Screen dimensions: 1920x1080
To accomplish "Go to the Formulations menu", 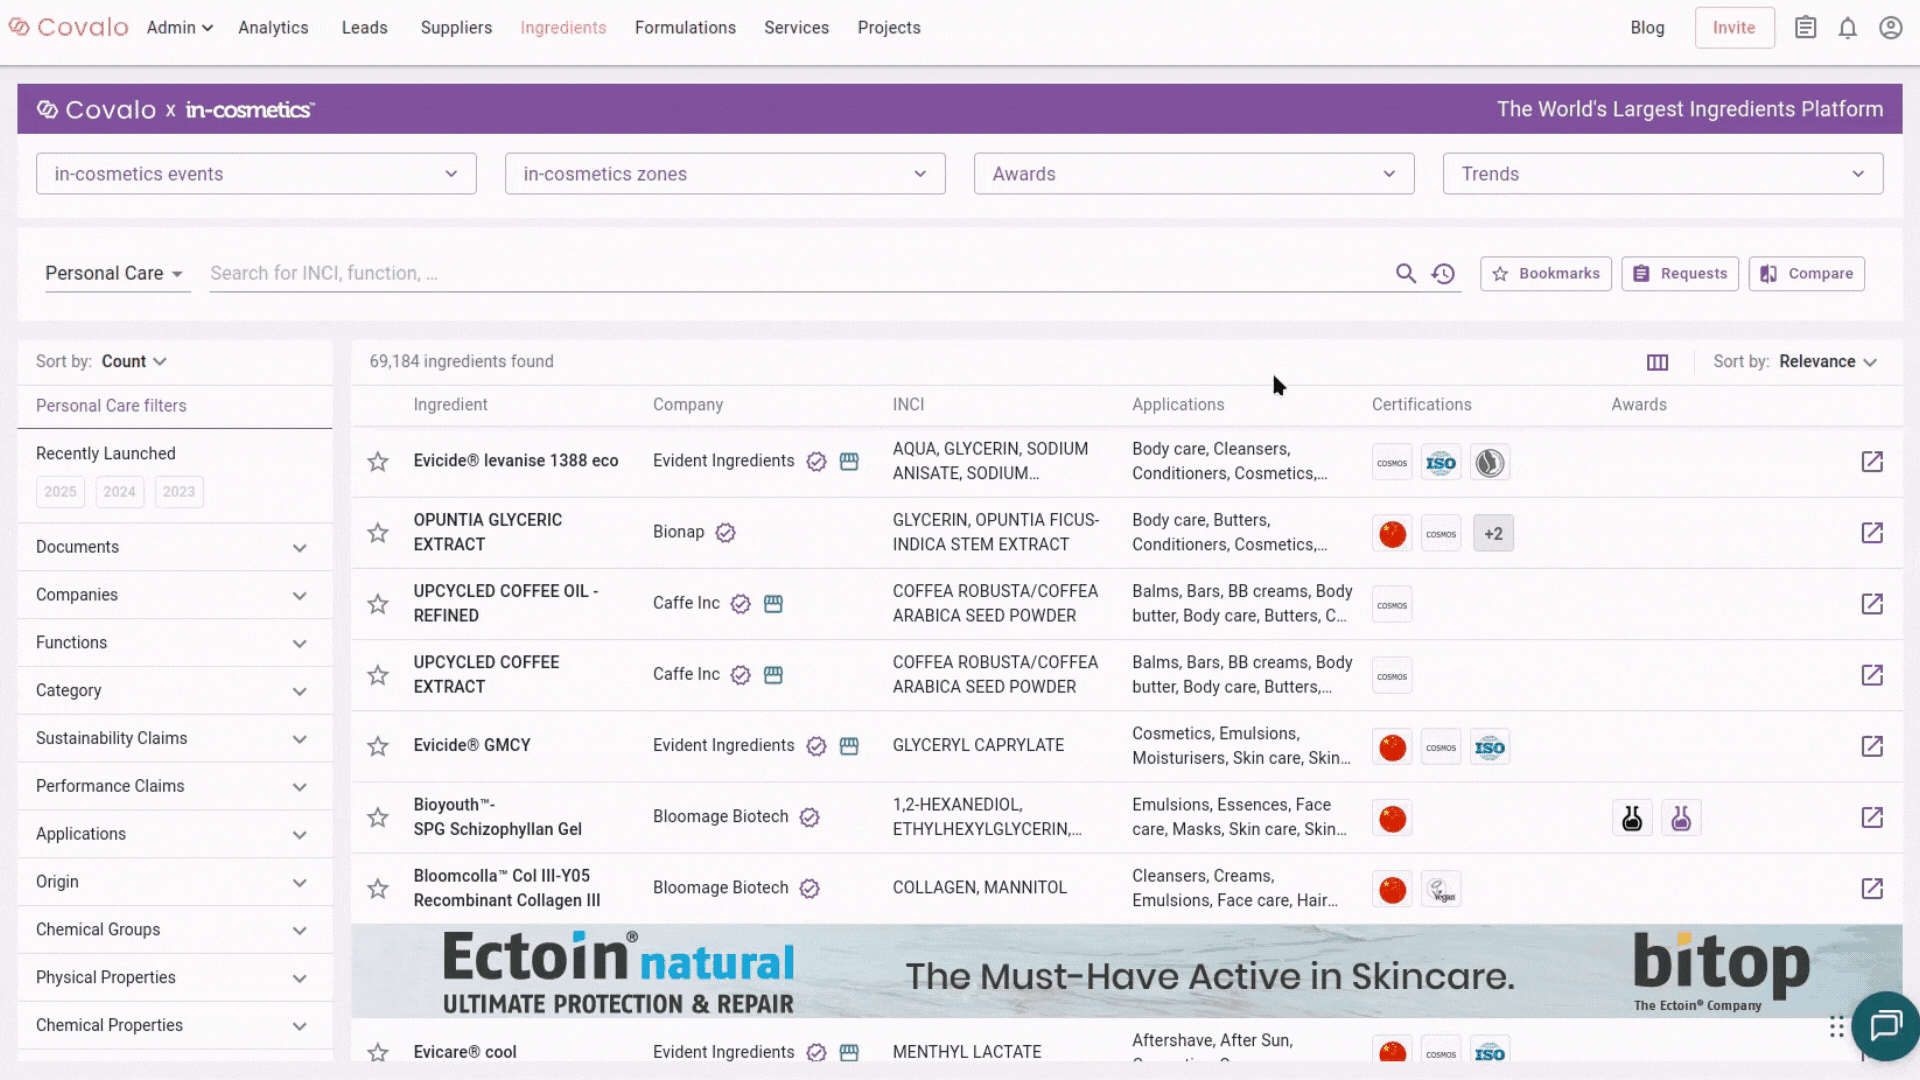I will click(684, 28).
